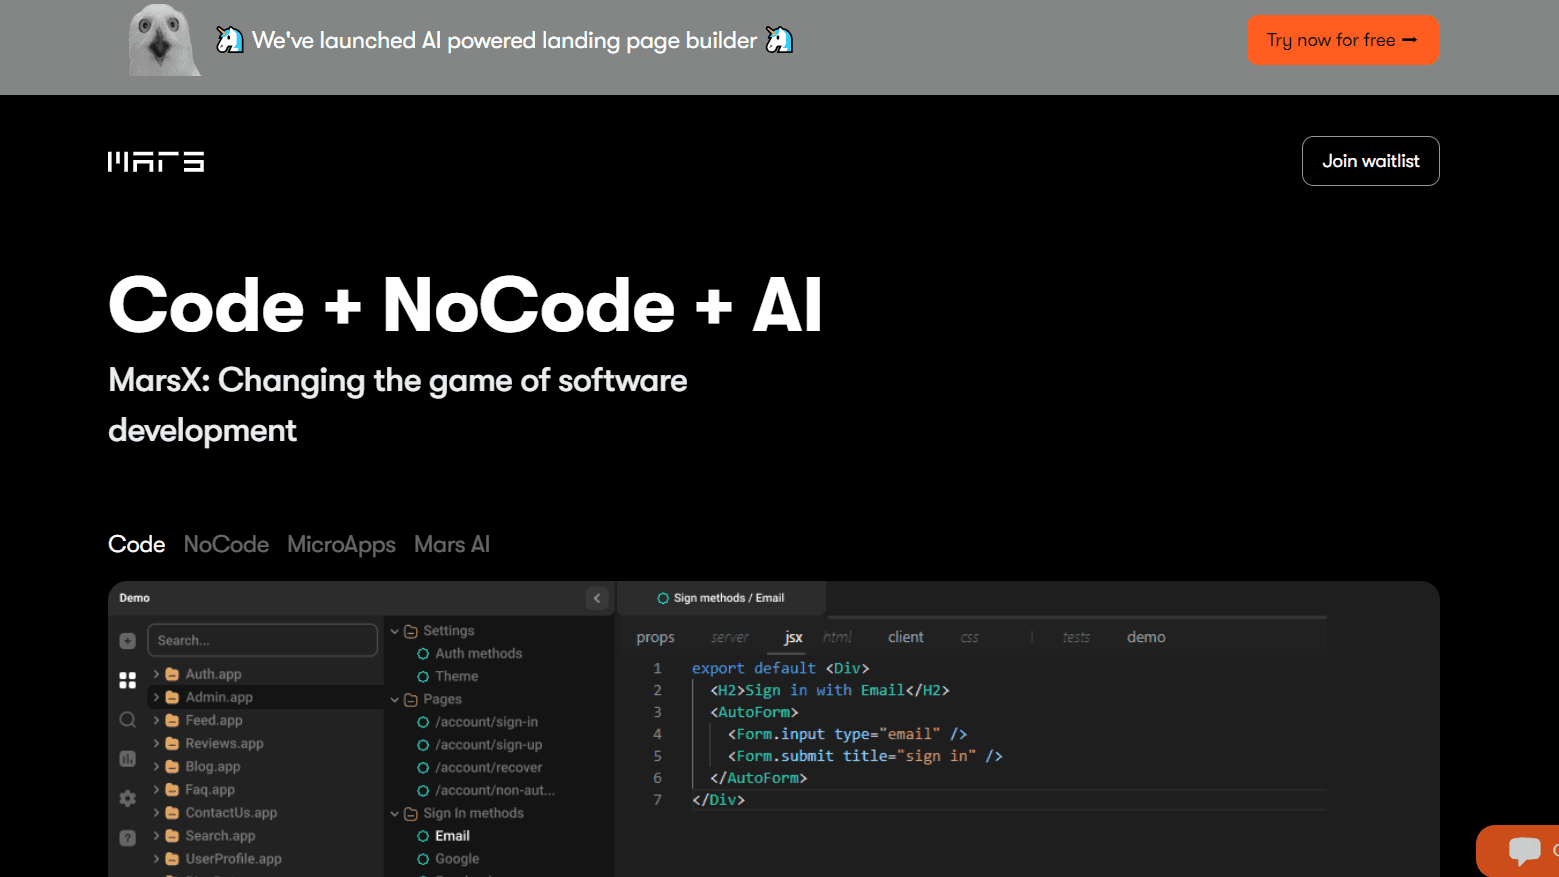Select the Email sign-in method
Viewport: 1559px width, 877px height.
pyautogui.click(x=451, y=835)
